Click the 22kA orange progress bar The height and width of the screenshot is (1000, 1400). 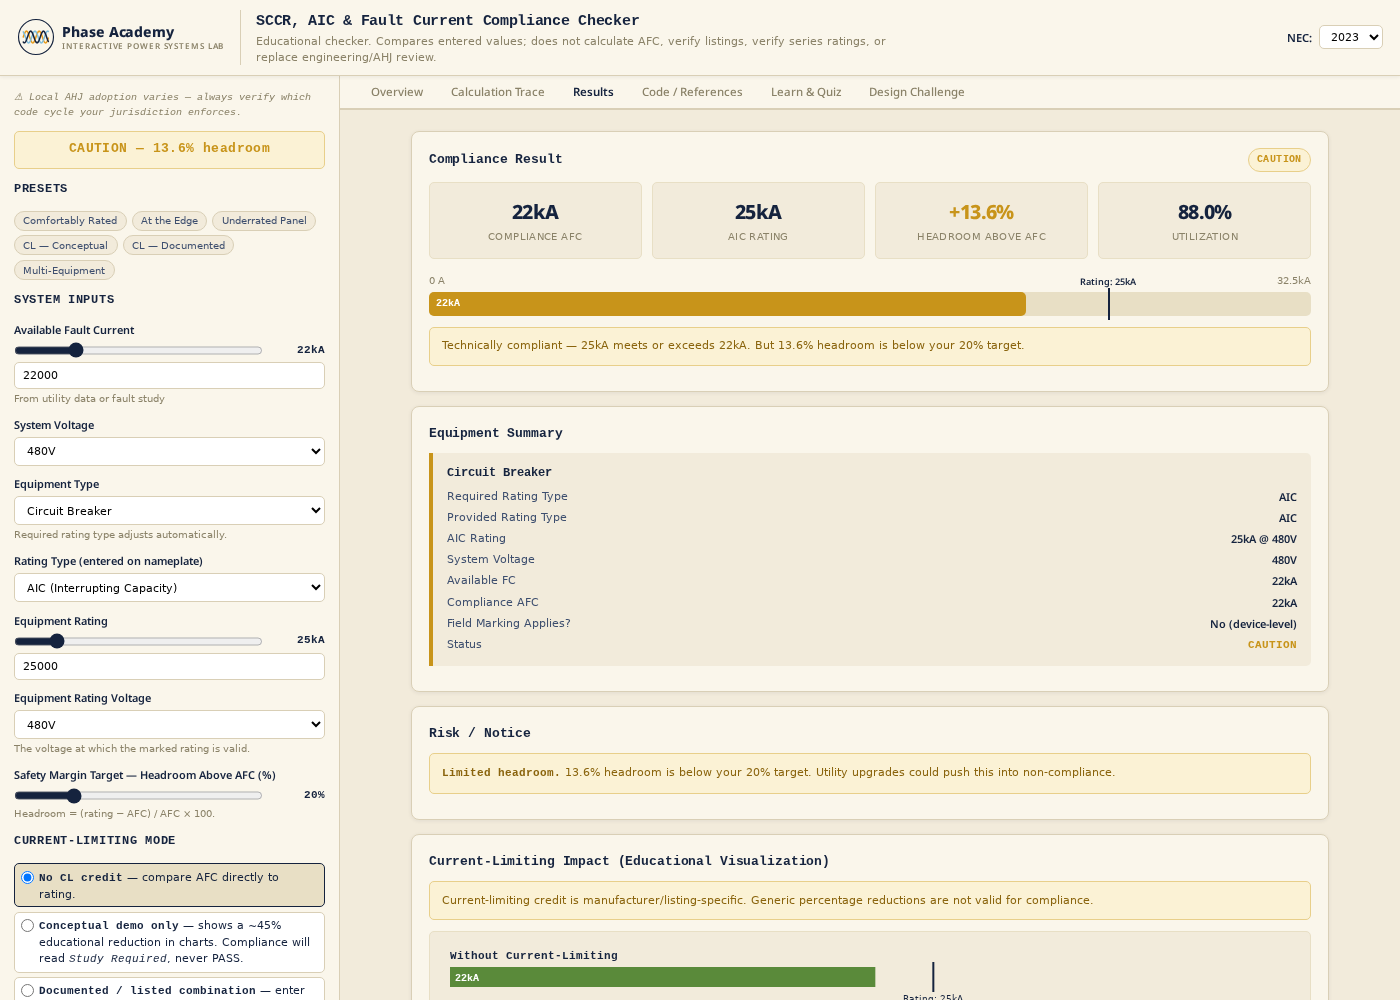point(727,304)
